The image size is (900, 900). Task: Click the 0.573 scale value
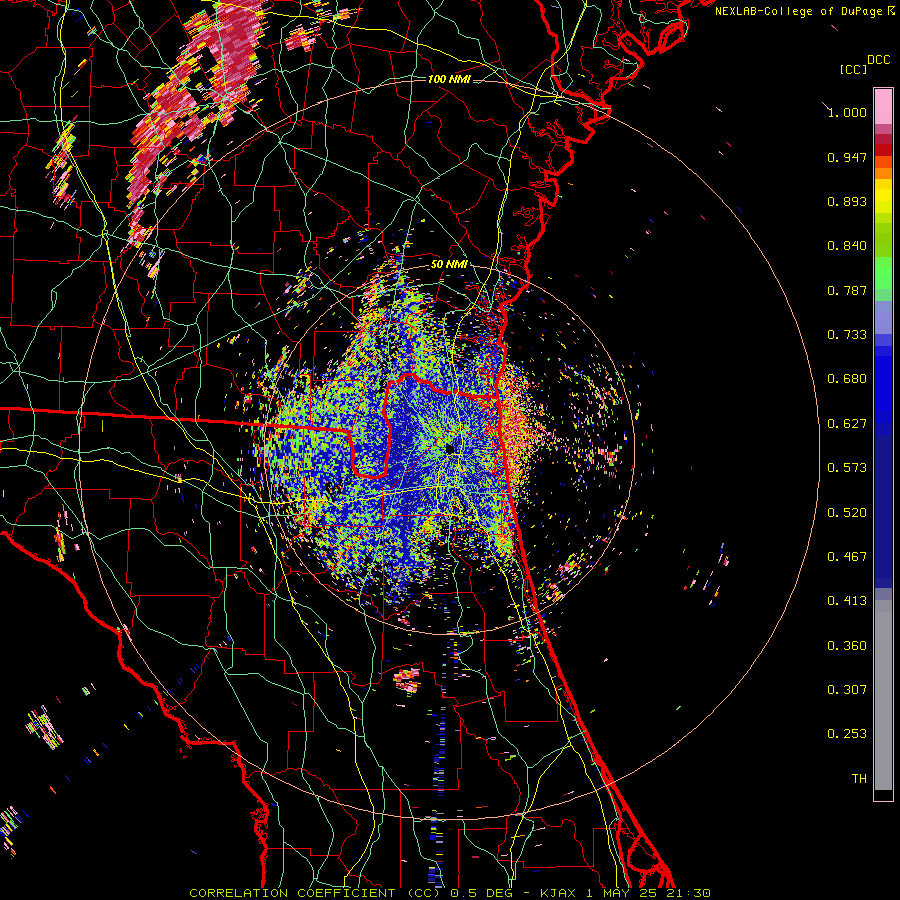[x=847, y=468]
